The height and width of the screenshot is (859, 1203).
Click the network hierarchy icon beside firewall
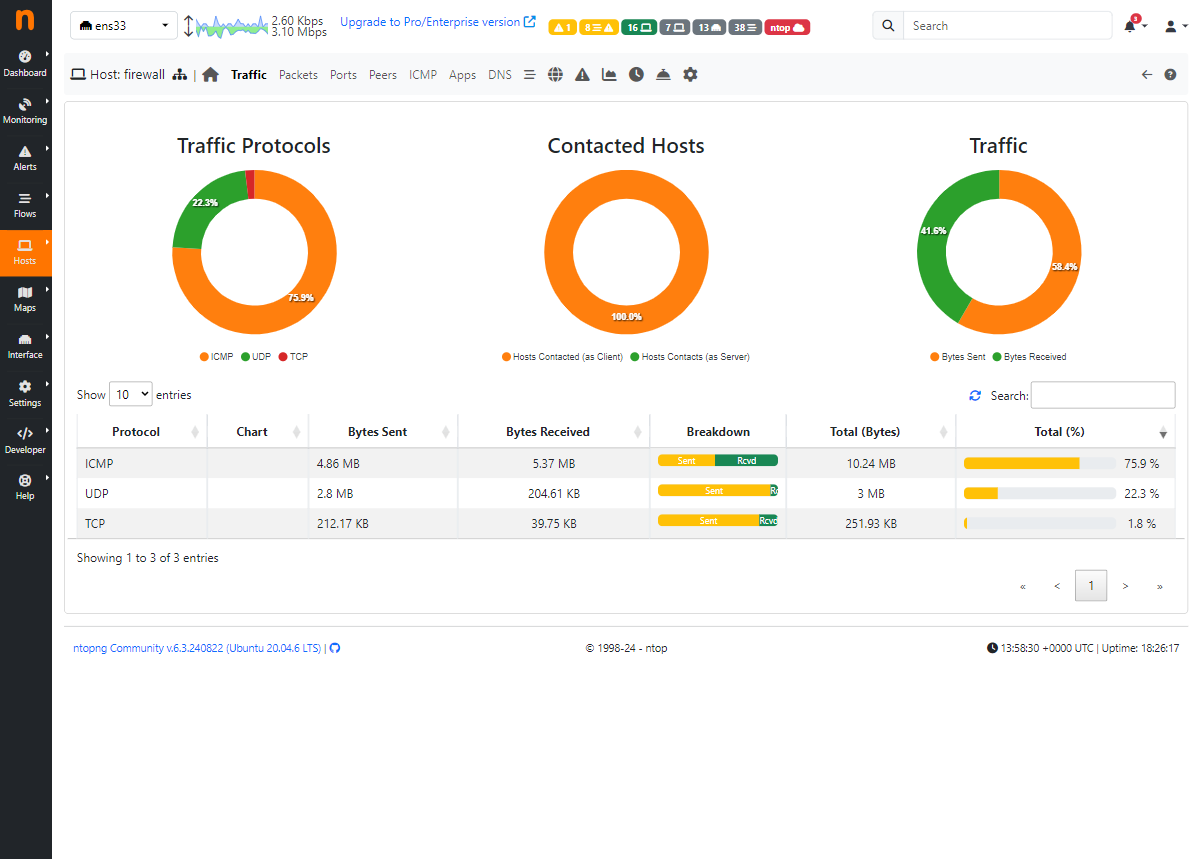[x=180, y=75]
